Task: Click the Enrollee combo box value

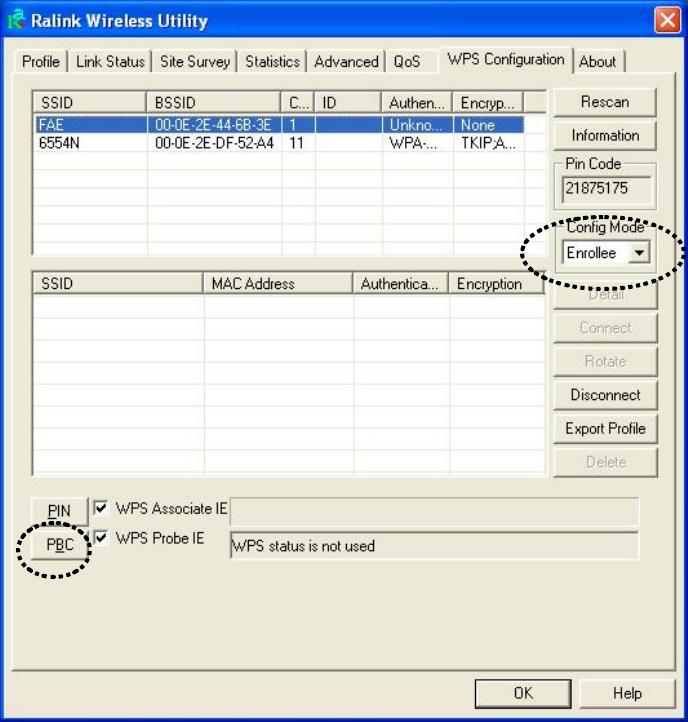Action: [x=595, y=253]
